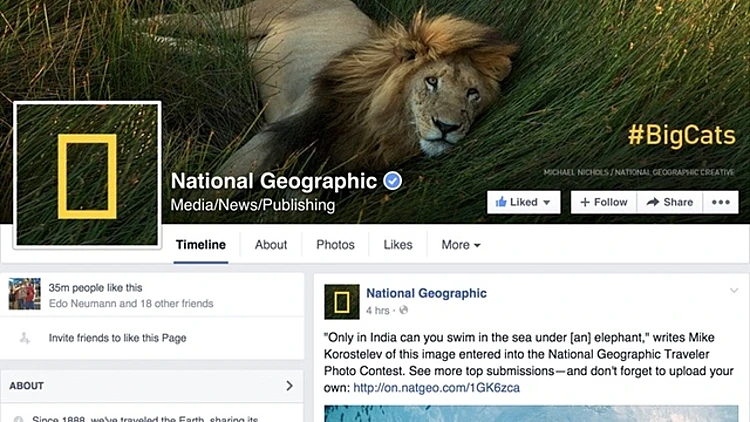Select the Likes tab
The image size is (750, 422).
(398, 245)
